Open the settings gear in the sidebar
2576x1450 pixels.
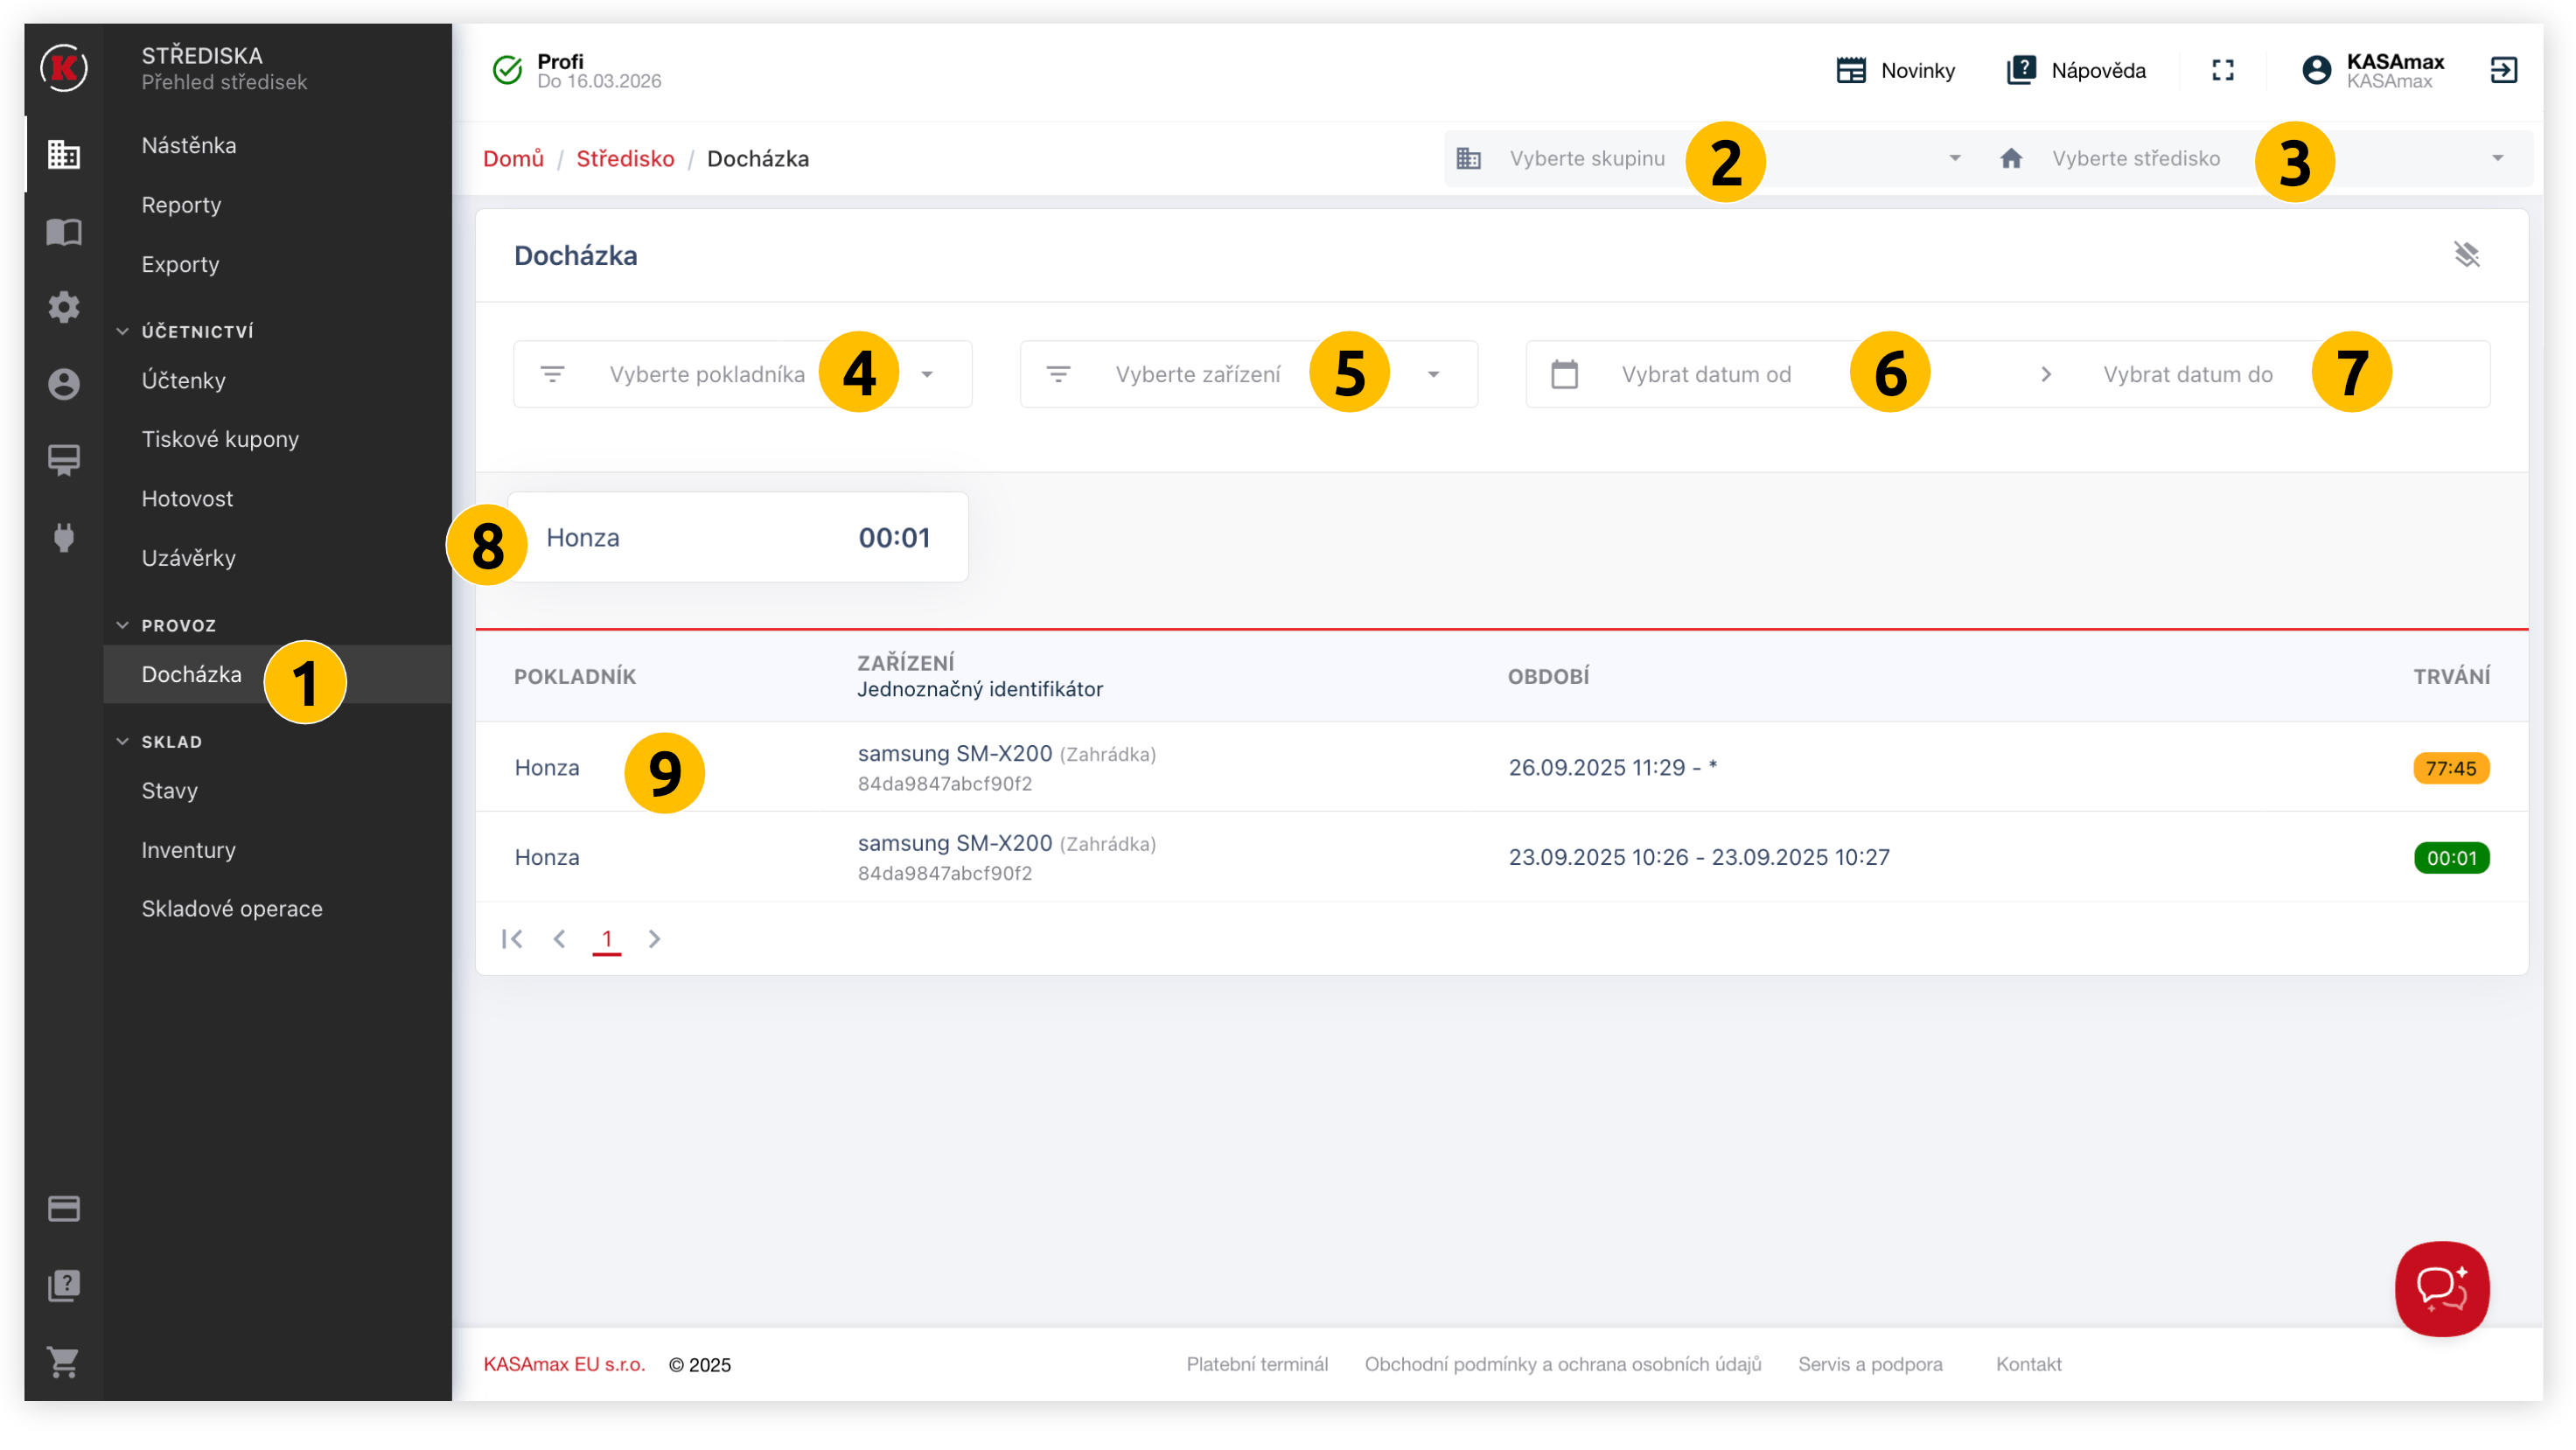click(64, 307)
